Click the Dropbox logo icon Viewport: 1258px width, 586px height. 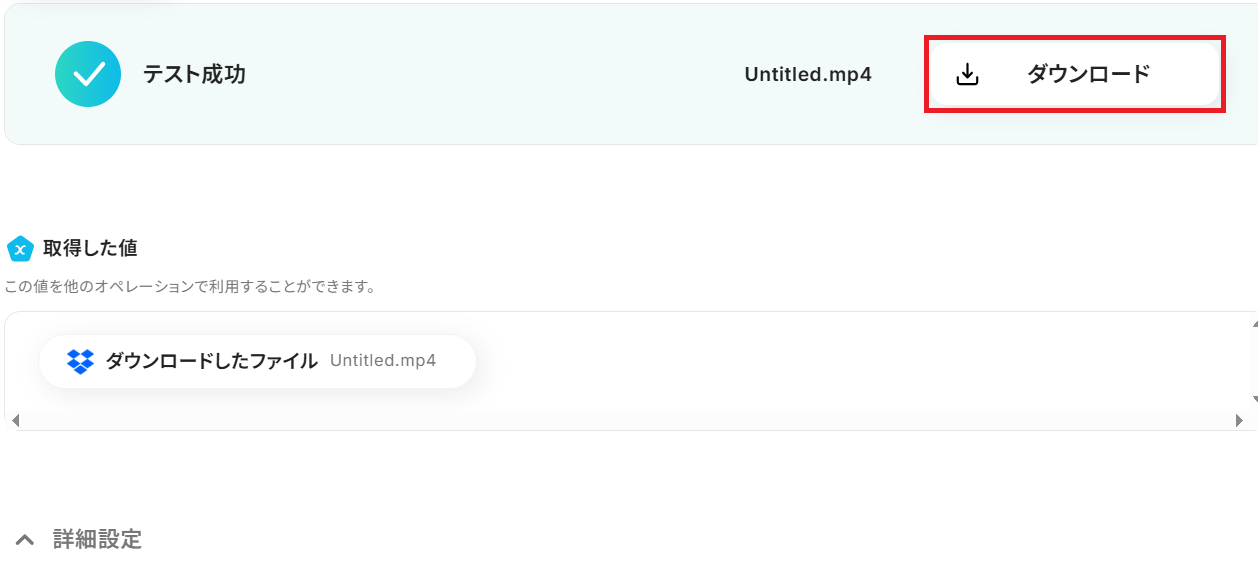pyautogui.click(x=80, y=361)
